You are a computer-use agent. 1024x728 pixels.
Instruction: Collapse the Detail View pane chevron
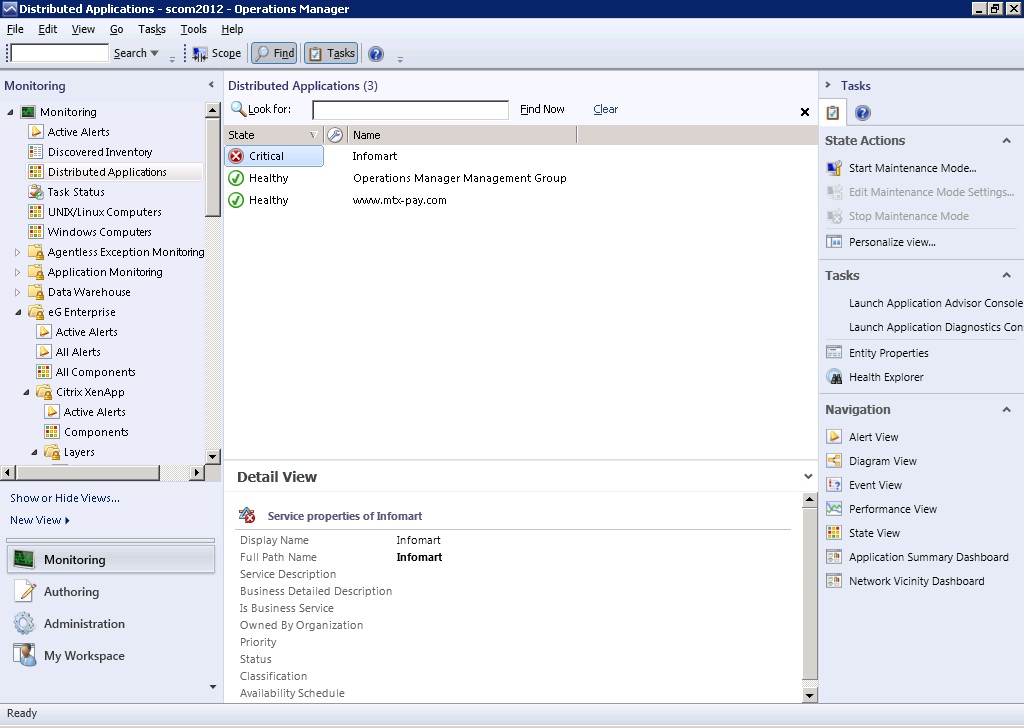[808, 477]
